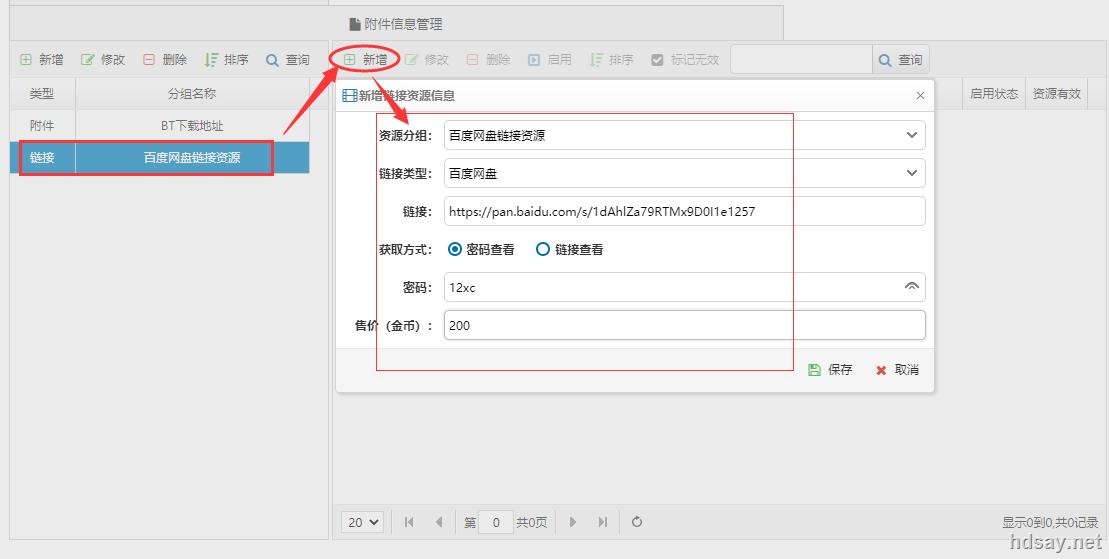1109x559 pixels.
Task: Click the left panel 排序 sort icon
Action: pyautogui.click(x=211, y=60)
